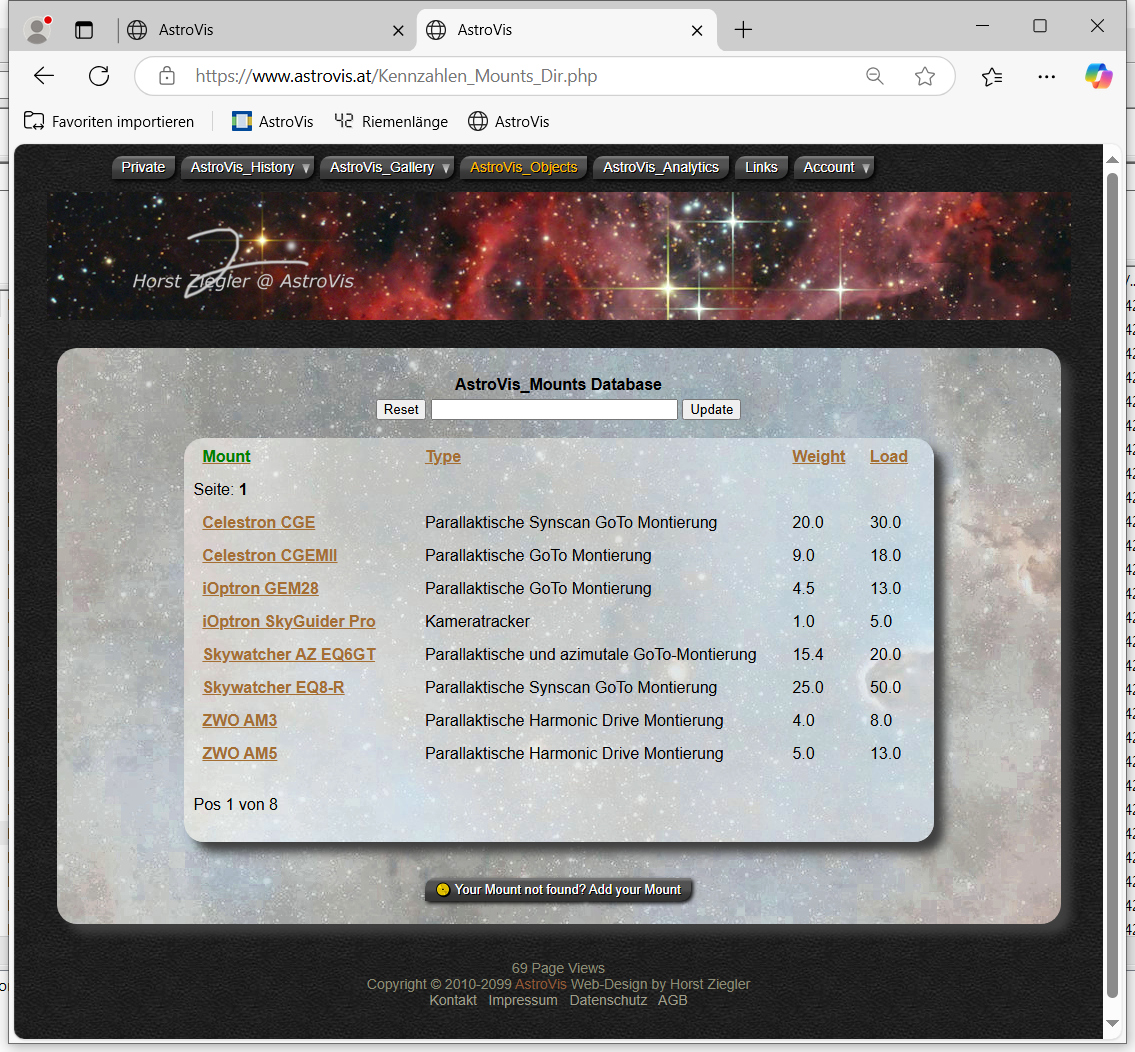Sort table by Load column
Image resolution: width=1135 pixels, height=1052 pixels.
(x=889, y=456)
